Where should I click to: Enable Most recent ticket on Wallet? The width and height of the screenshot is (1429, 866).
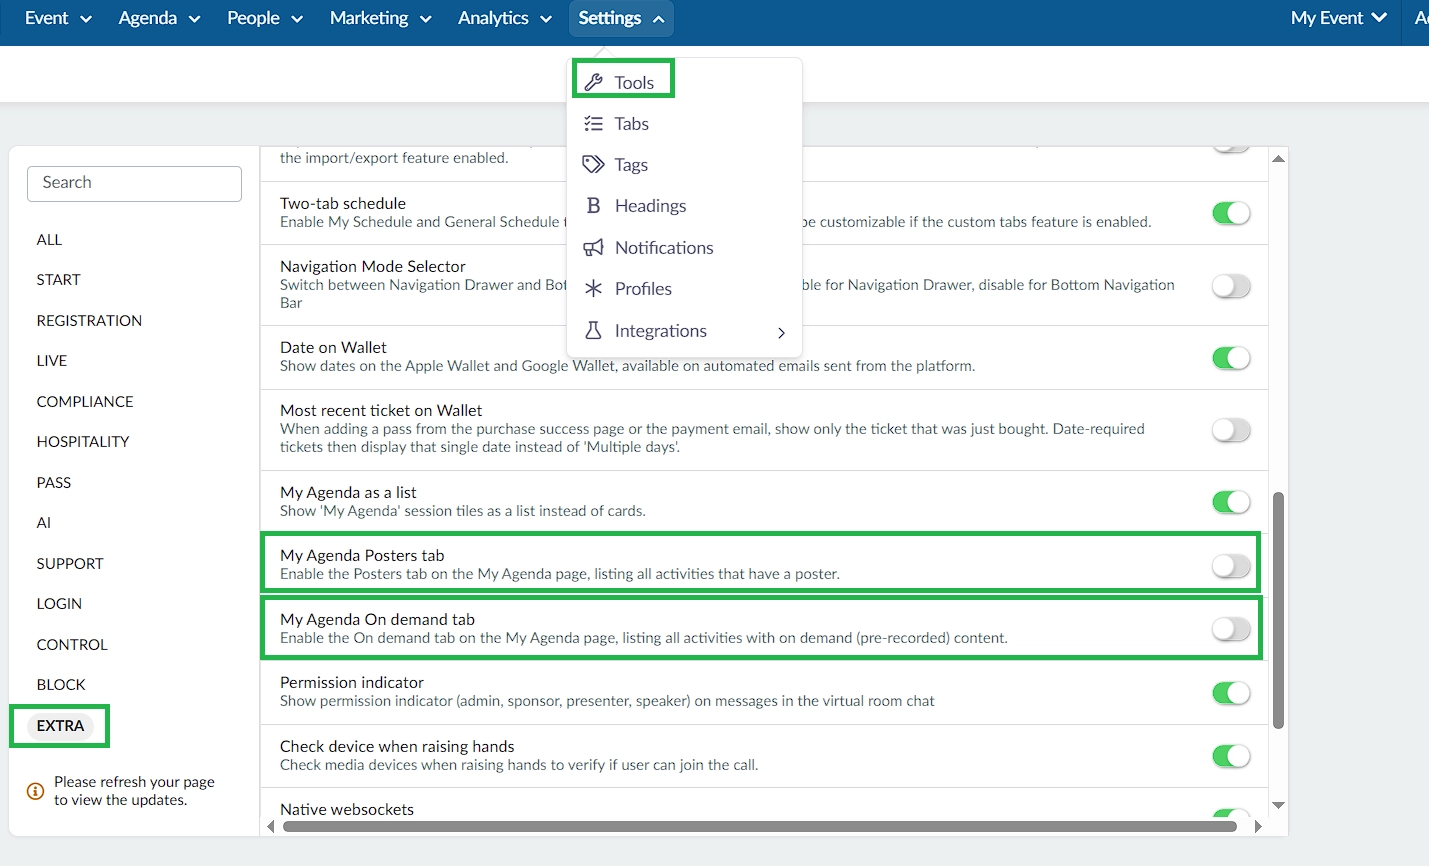point(1231,430)
